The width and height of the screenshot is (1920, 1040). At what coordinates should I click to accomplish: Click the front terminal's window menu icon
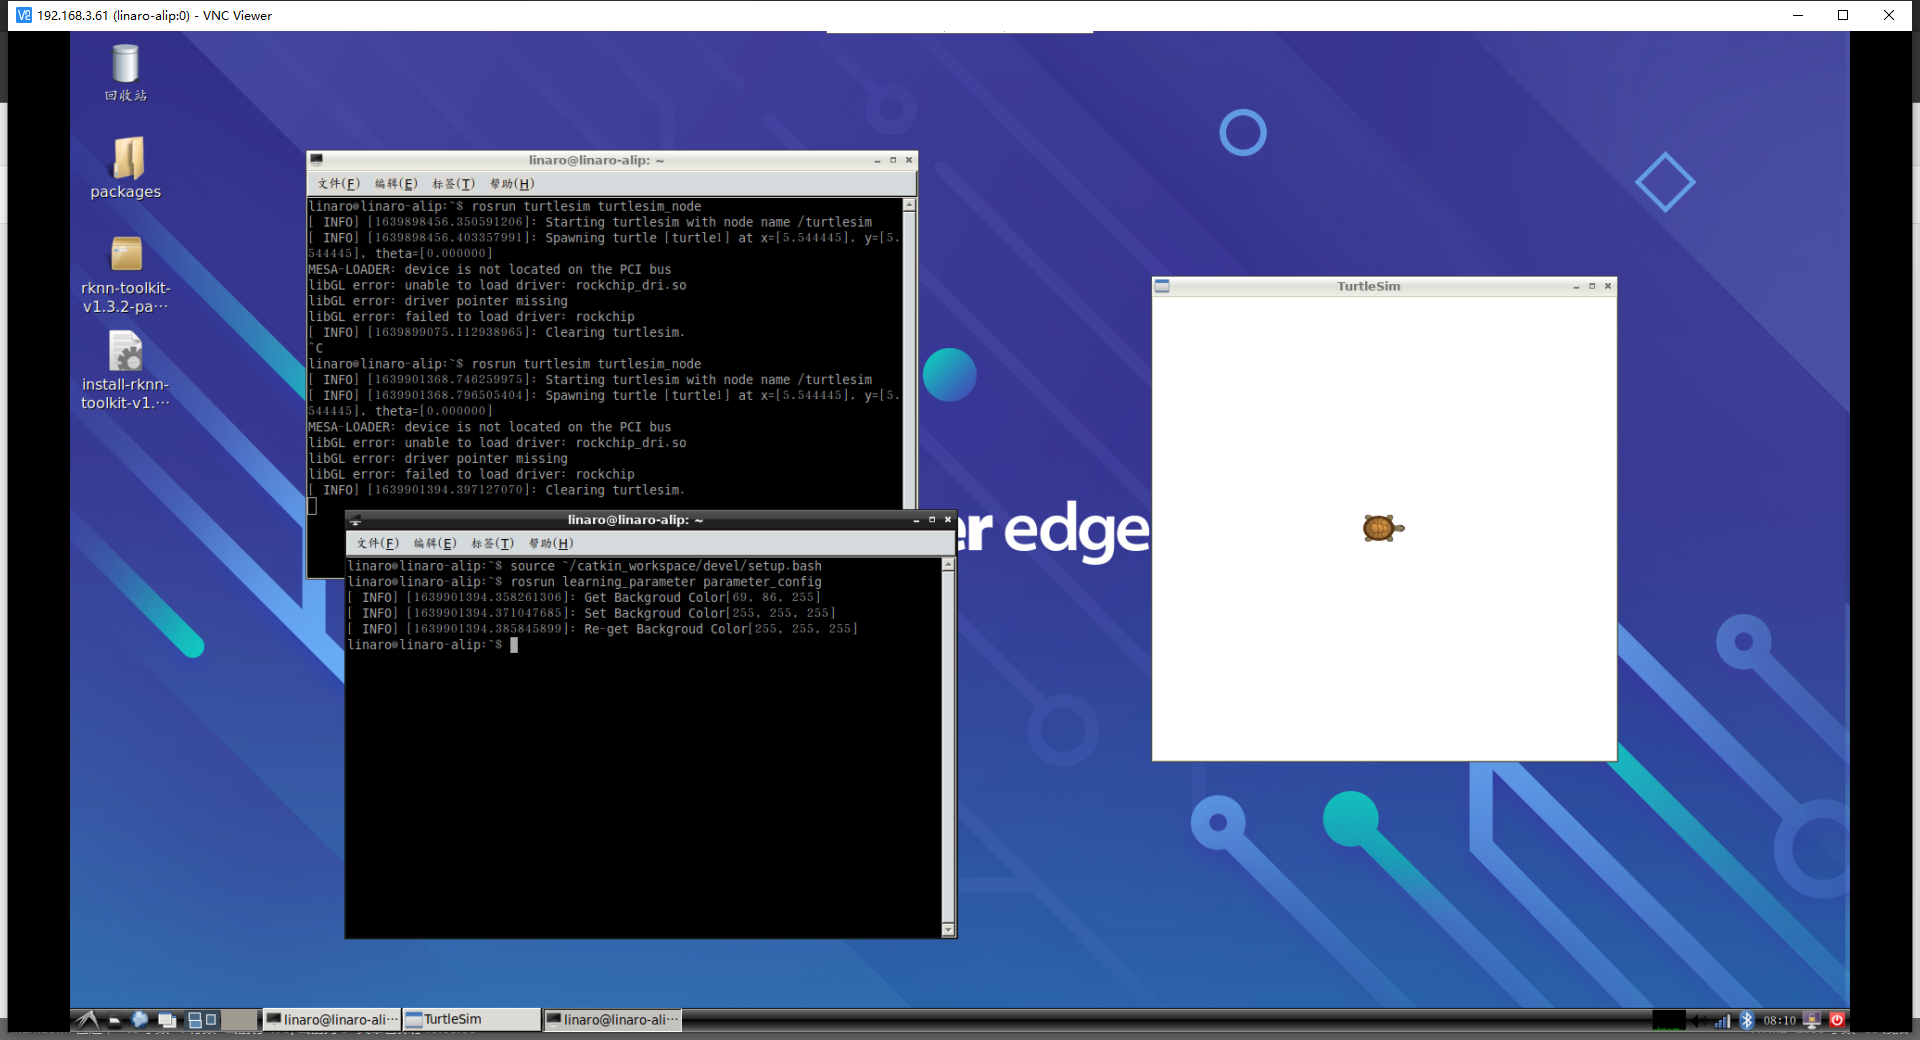[355, 520]
